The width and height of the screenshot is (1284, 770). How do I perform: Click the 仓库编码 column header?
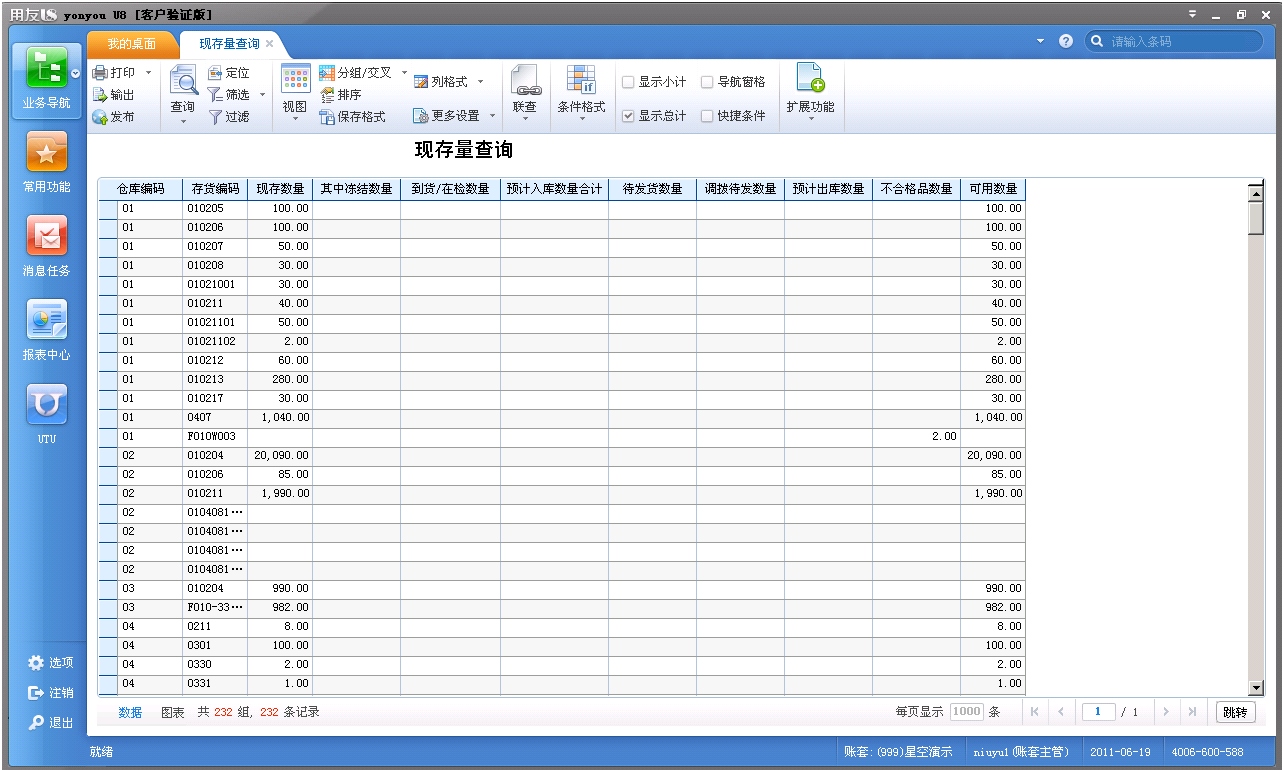[x=140, y=189]
